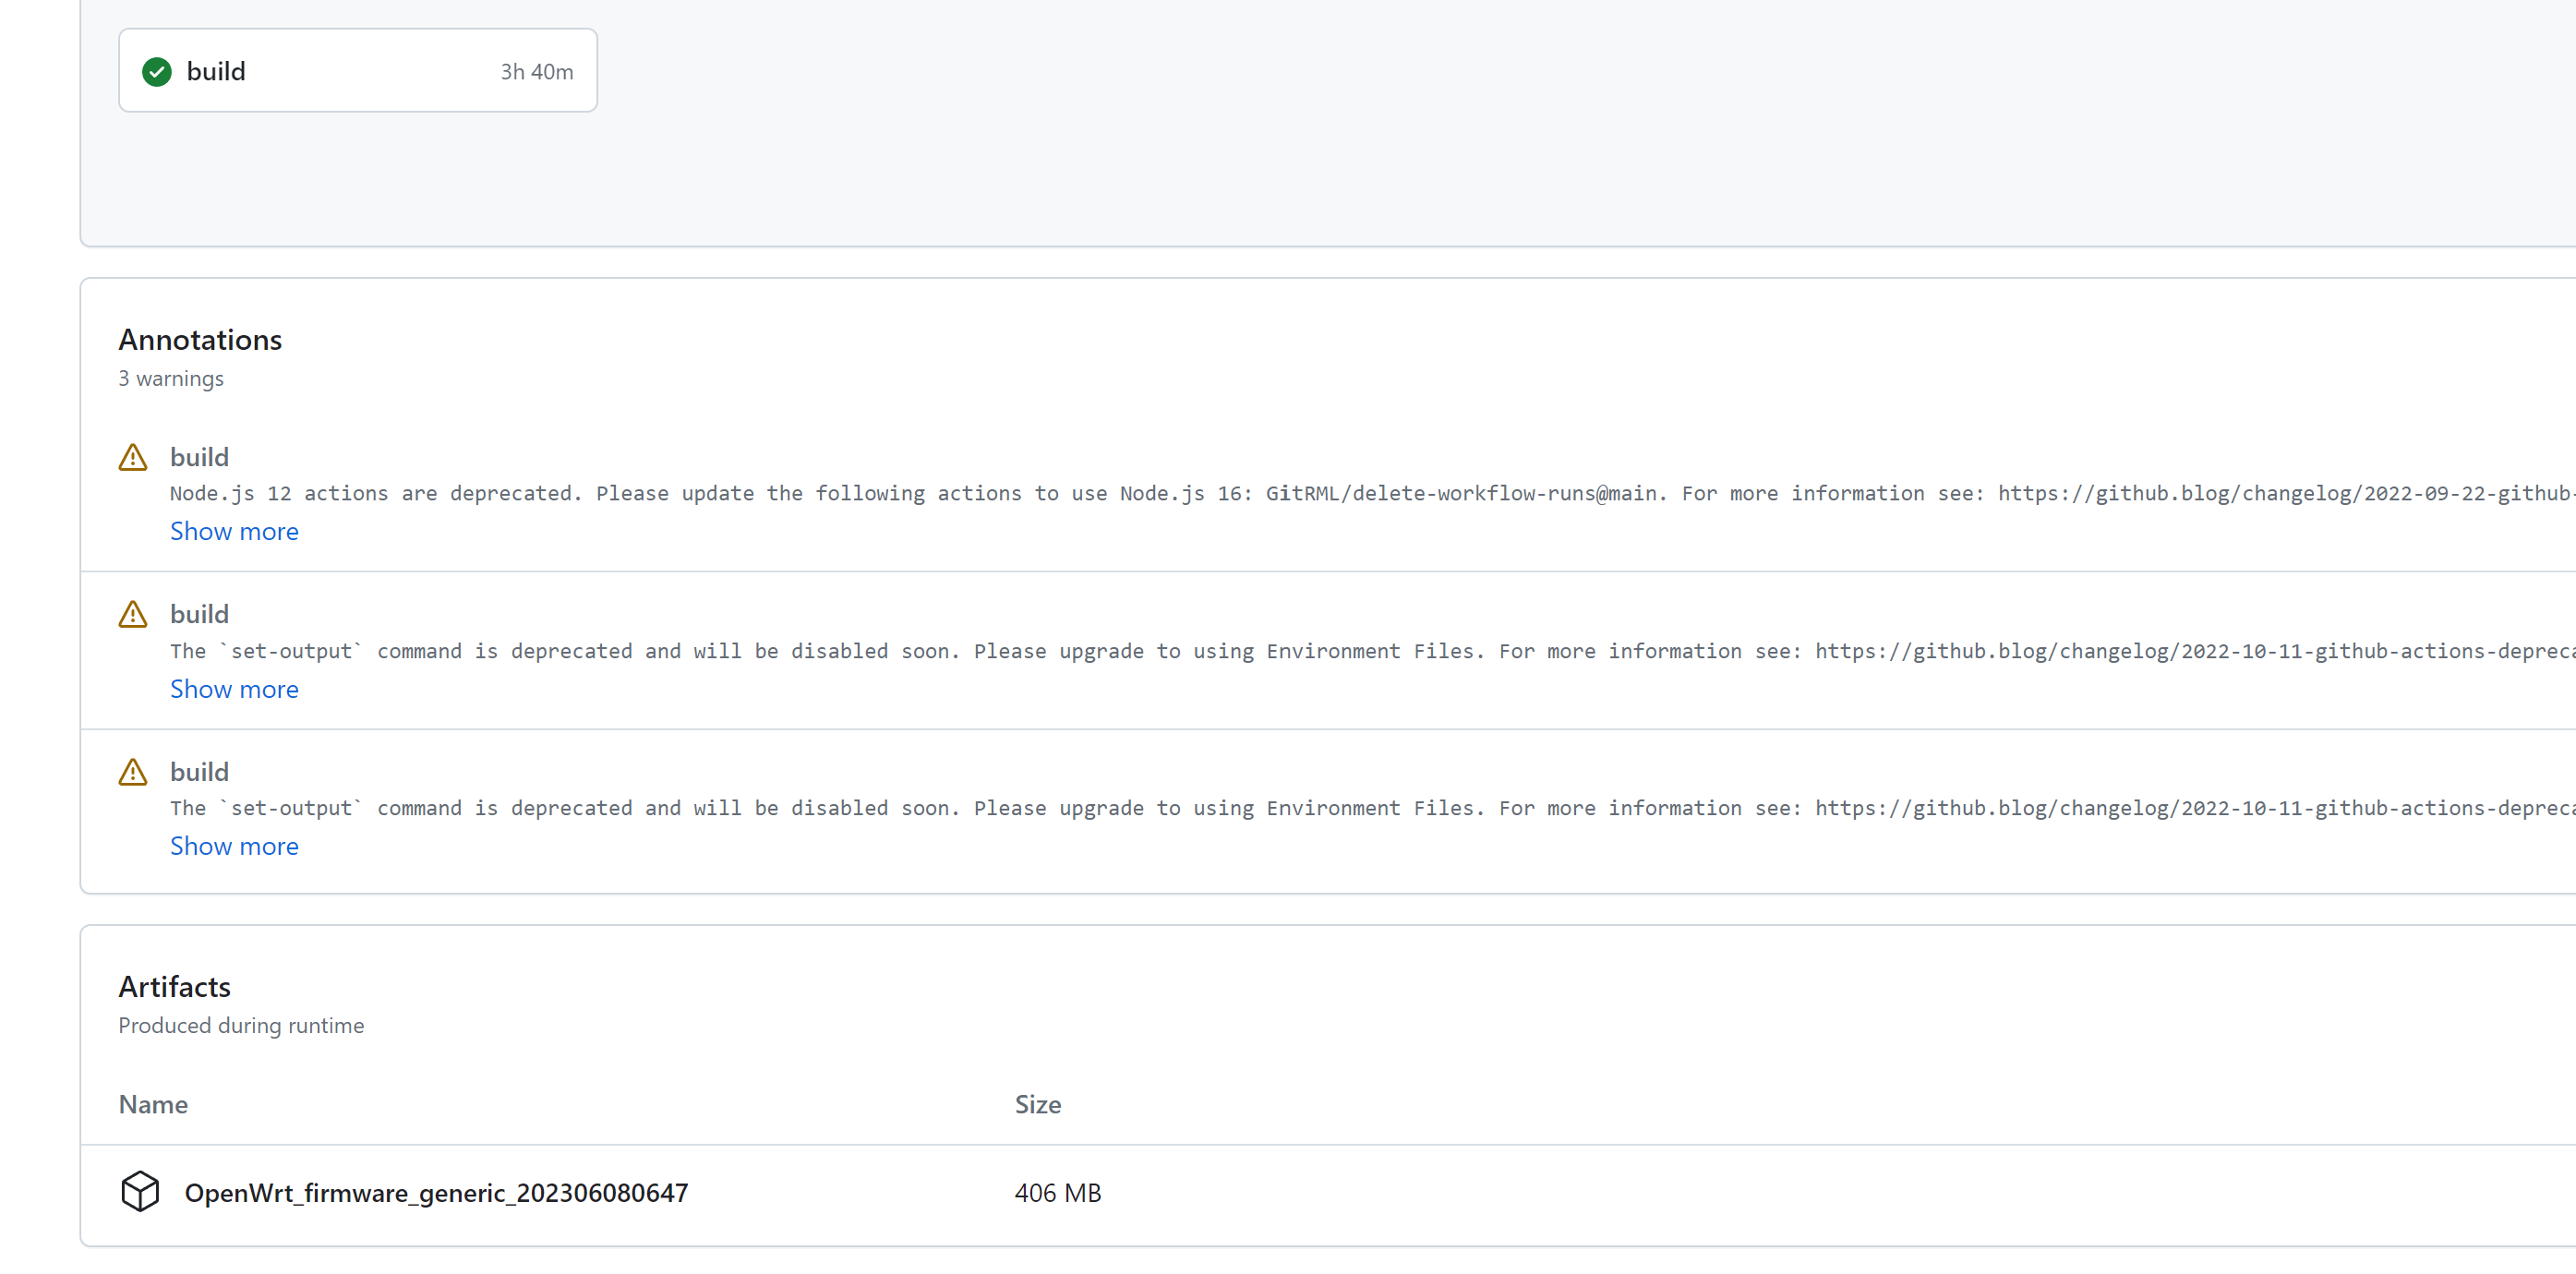Click the package icon beside OpenWrt artifact
The width and height of the screenshot is (2576, 1274).
click(x=140, y=1192)
